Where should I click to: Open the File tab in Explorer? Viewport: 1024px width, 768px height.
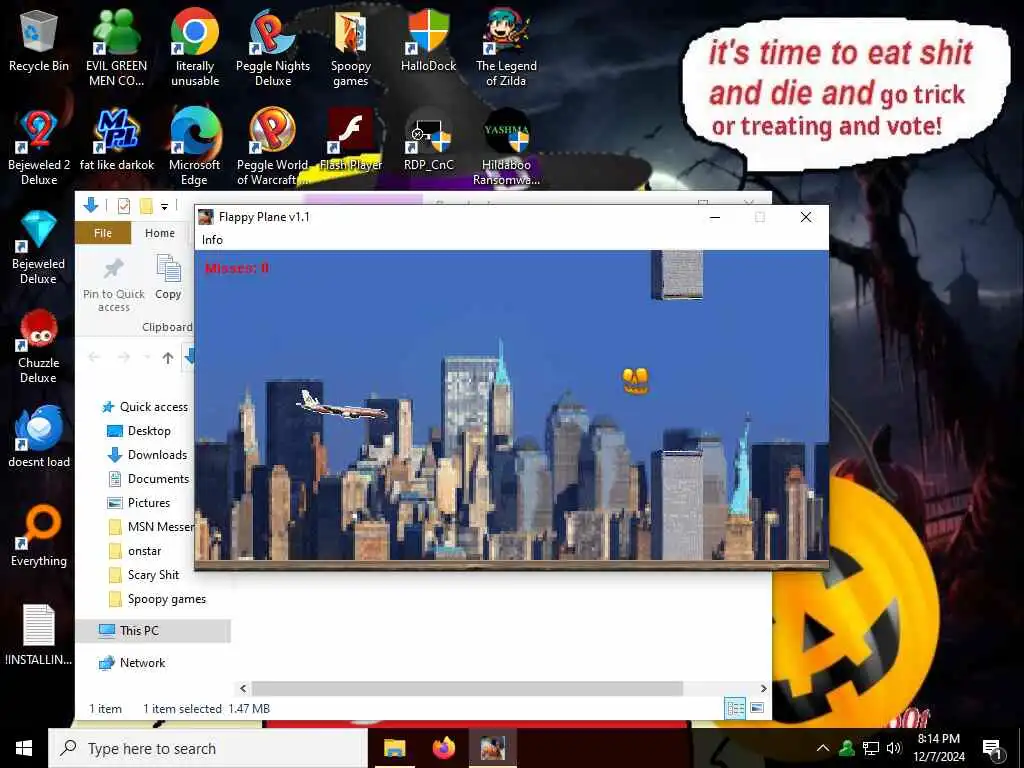103,233
